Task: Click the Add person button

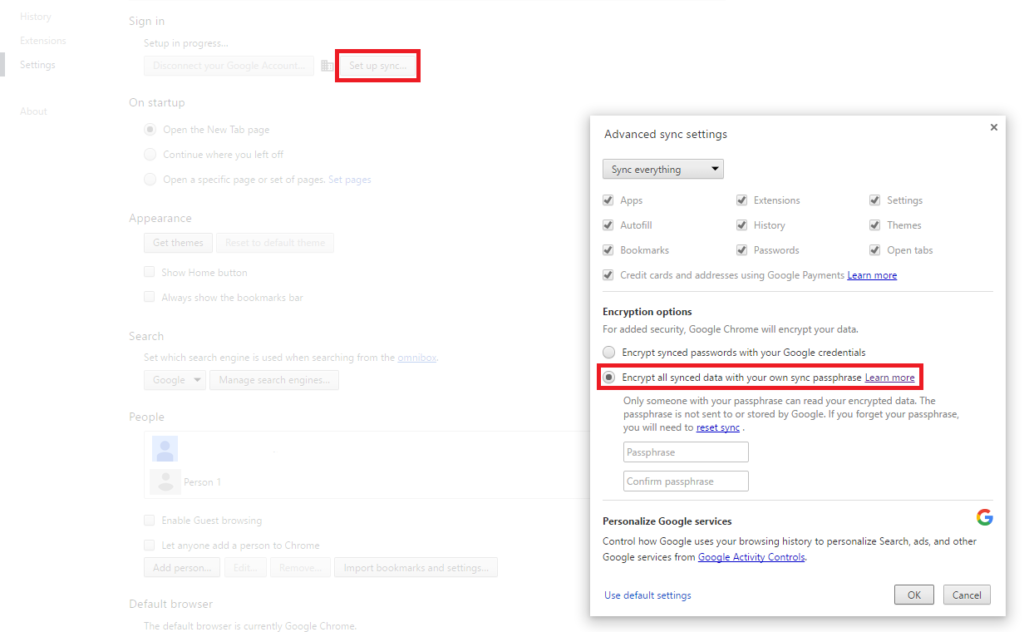Action: tap(182, 567)
